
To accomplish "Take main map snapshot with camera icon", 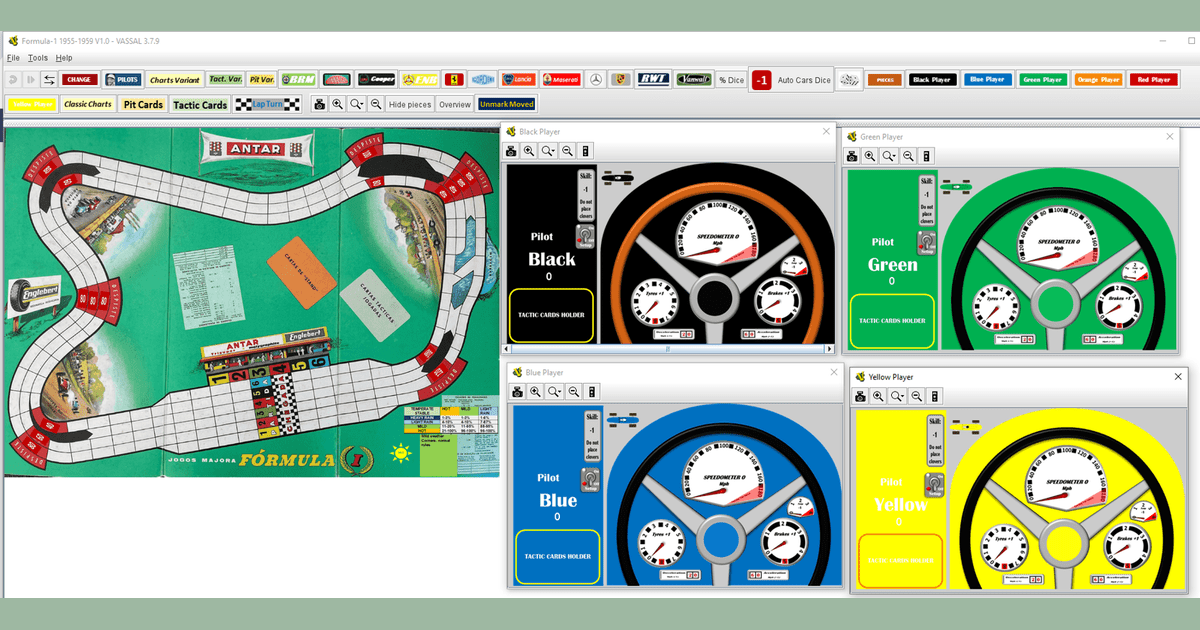I will [319, 104].
